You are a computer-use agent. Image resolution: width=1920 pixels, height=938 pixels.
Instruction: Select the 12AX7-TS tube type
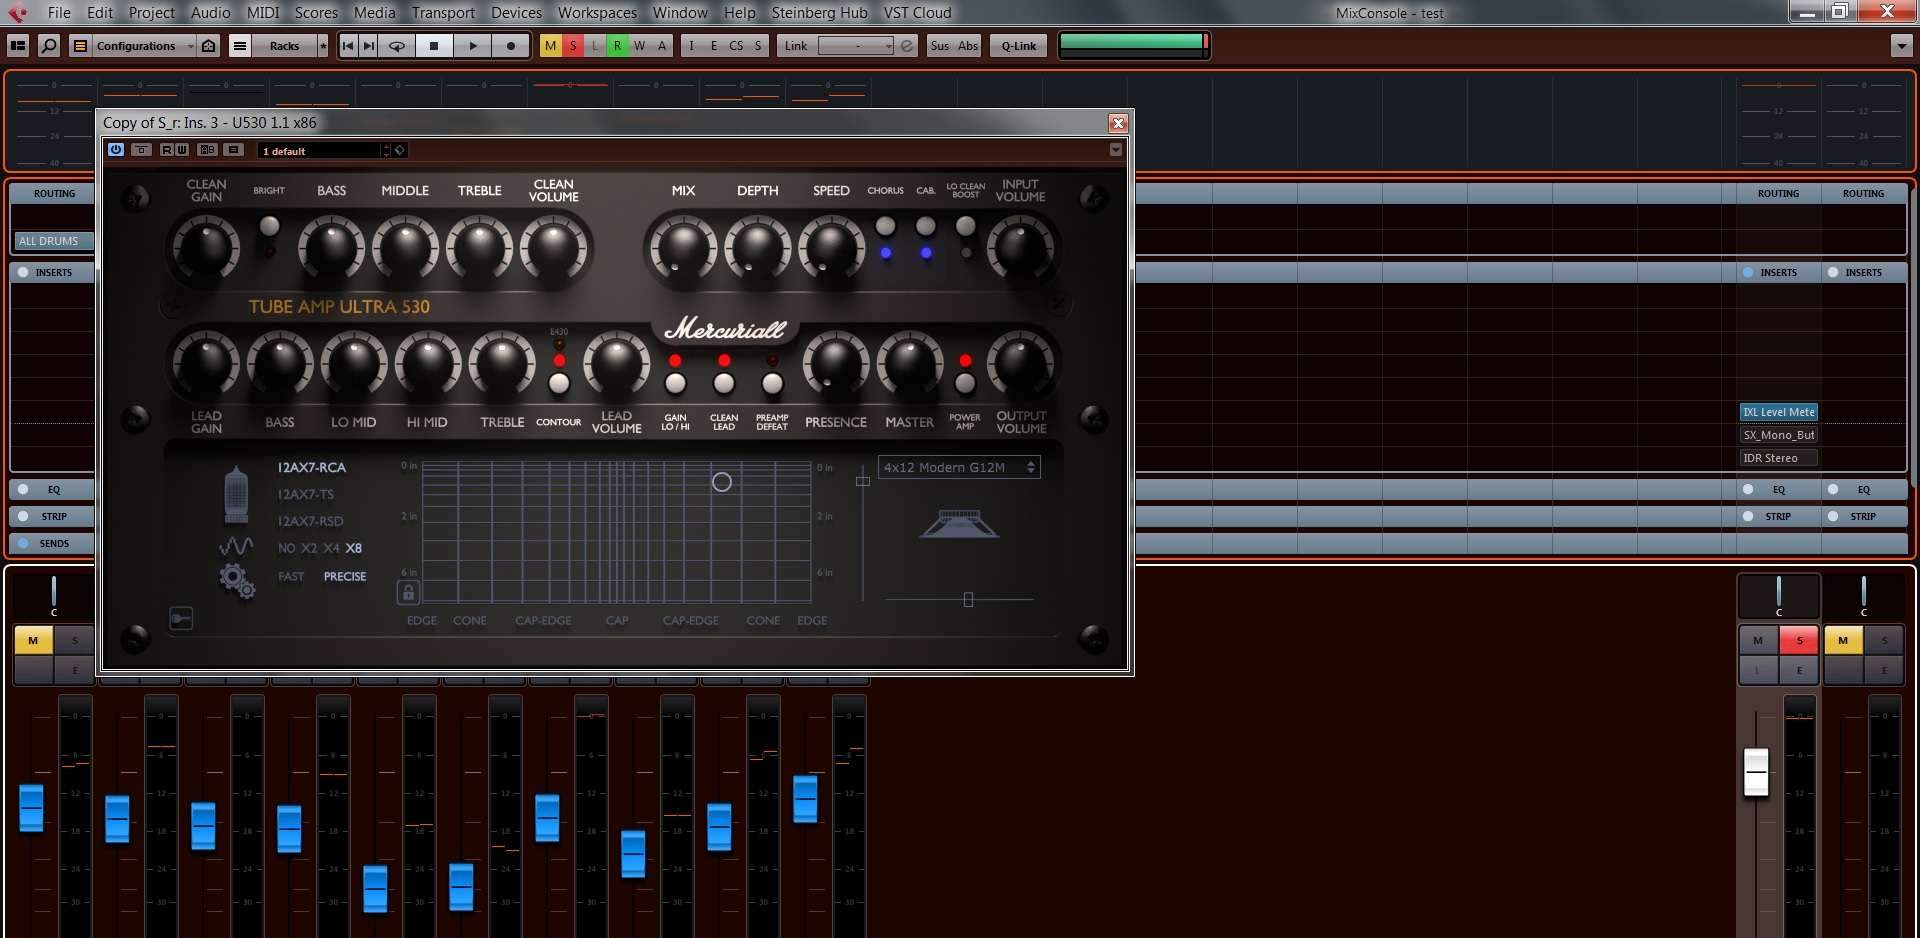[306, 494]
